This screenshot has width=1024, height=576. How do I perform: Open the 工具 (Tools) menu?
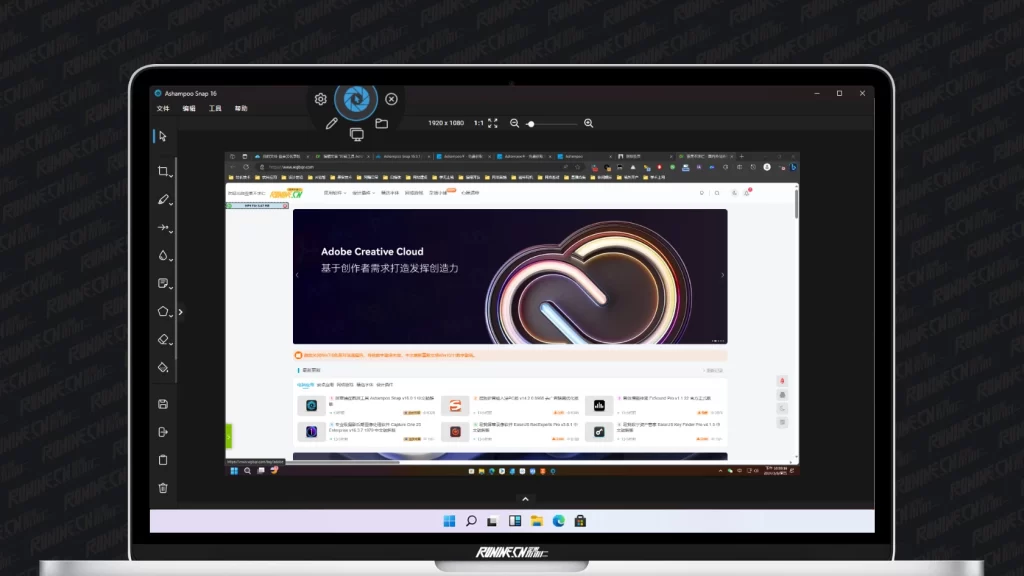pyautogui.click(x=215, y=108)
